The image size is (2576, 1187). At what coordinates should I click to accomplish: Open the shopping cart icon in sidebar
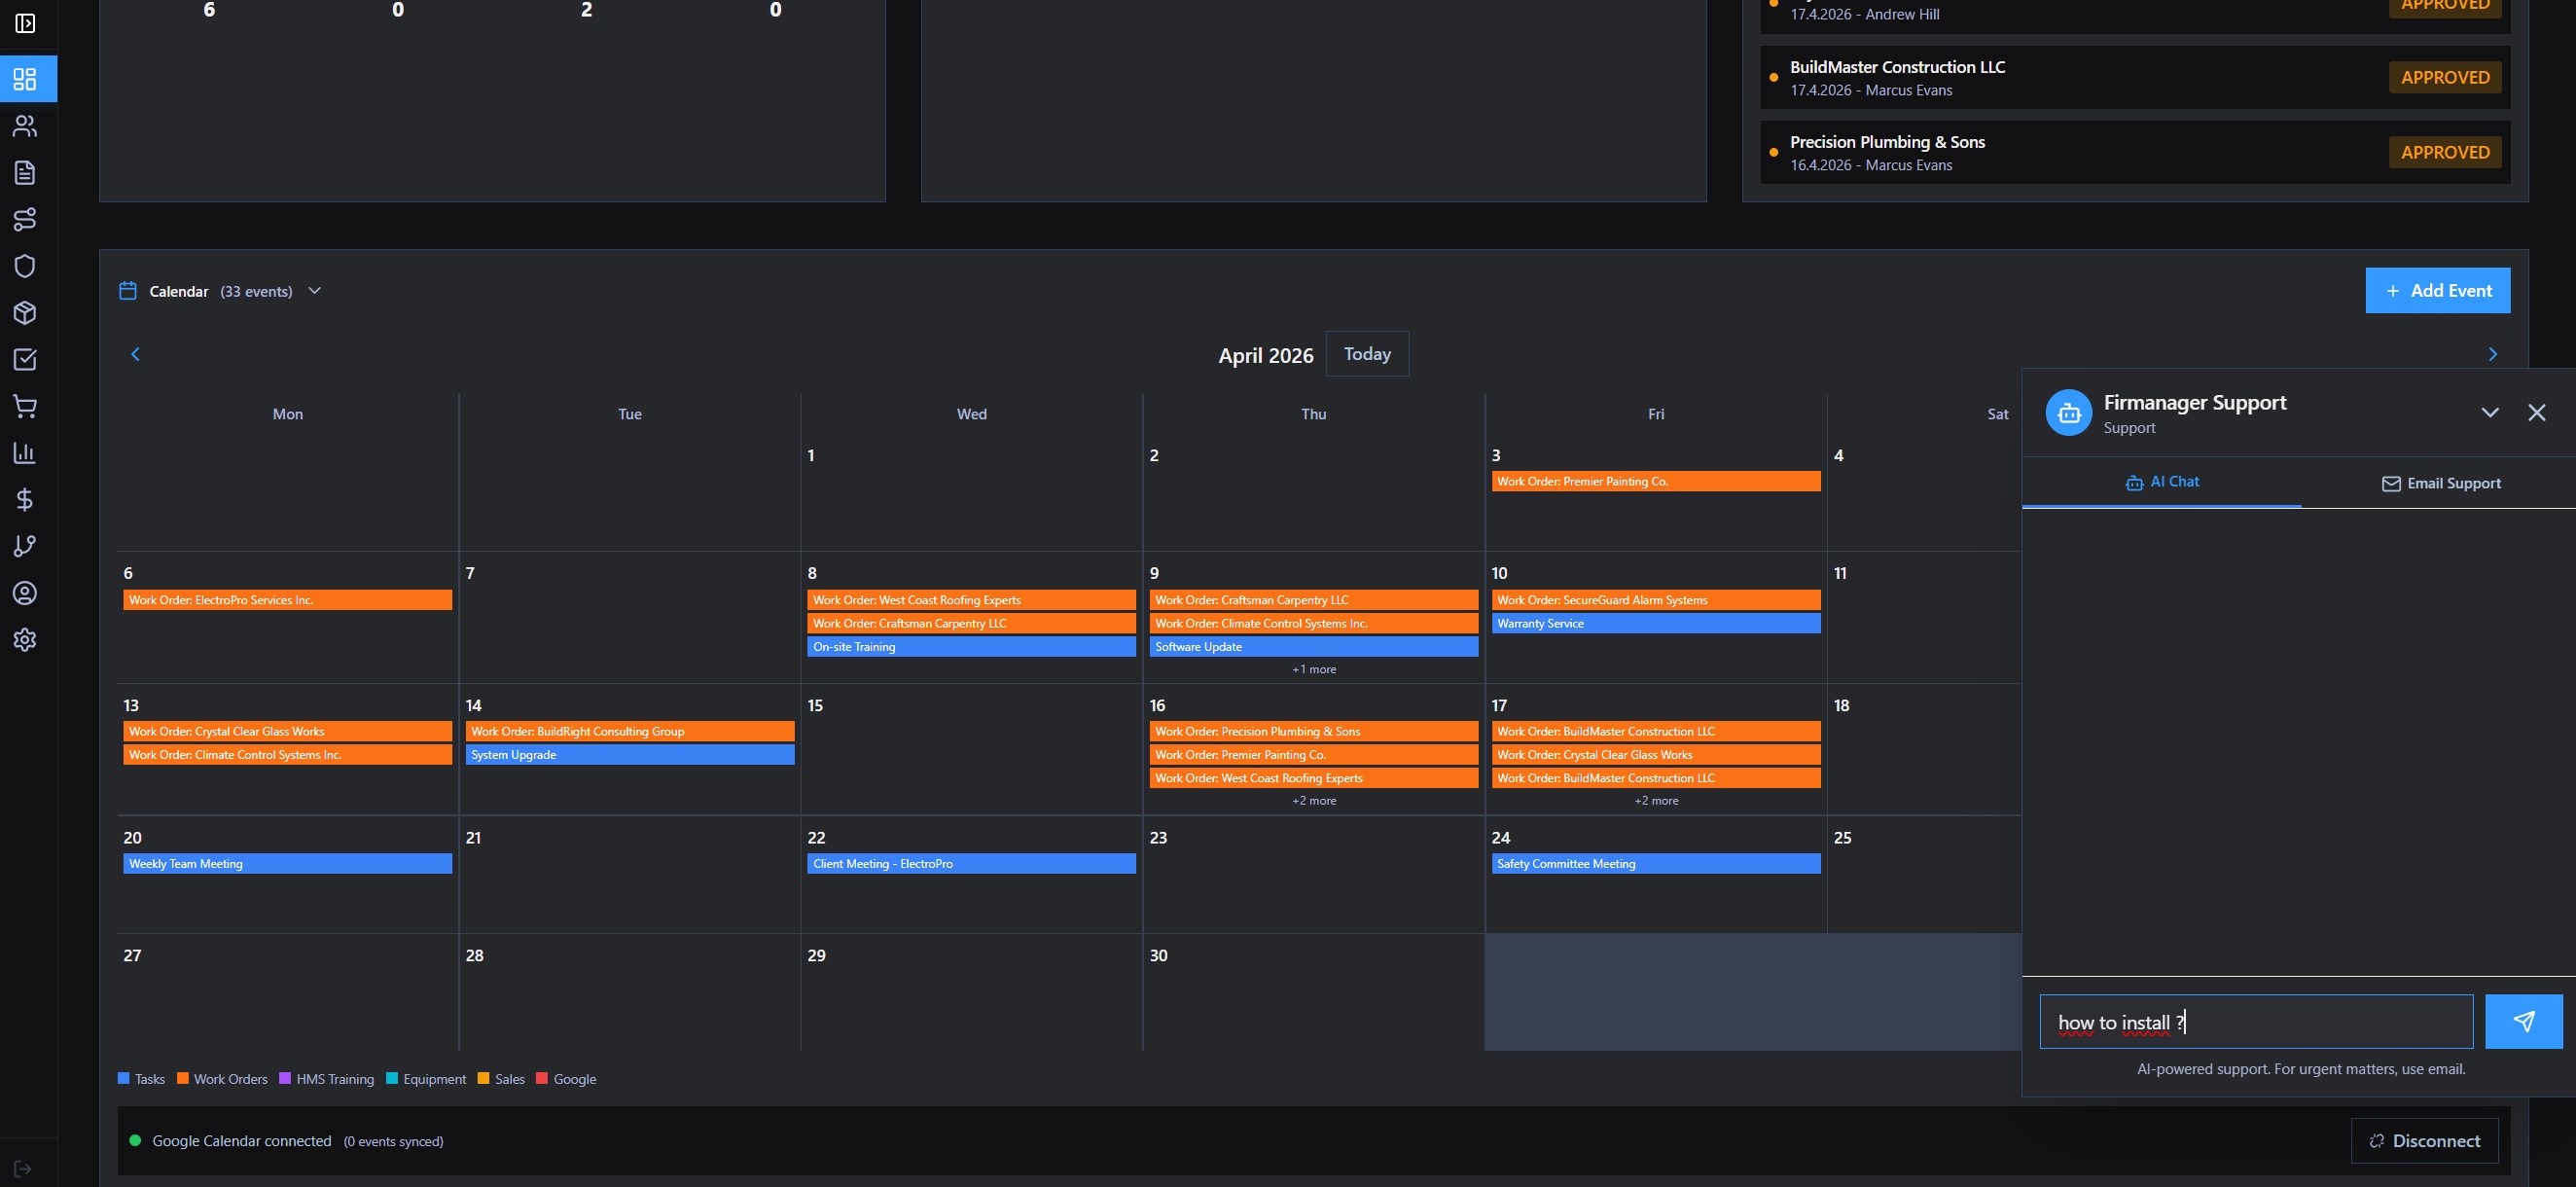(25, 406)
